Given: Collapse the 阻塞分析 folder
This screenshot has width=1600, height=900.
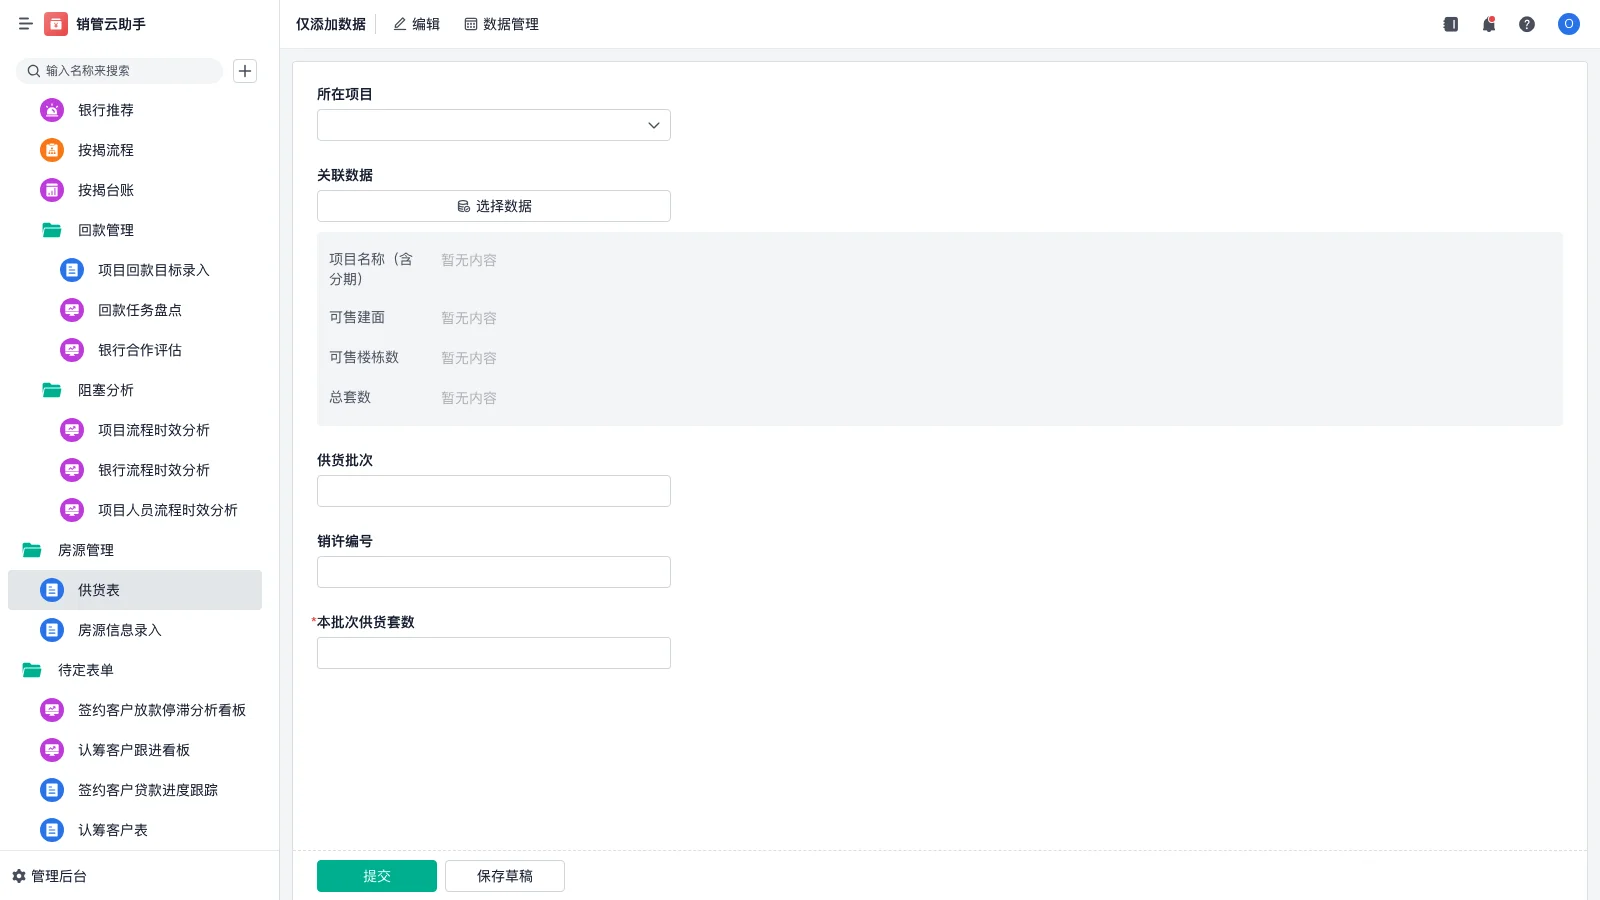Looking at the screenshot, I should pyautogui.click(x=52, y=390).
